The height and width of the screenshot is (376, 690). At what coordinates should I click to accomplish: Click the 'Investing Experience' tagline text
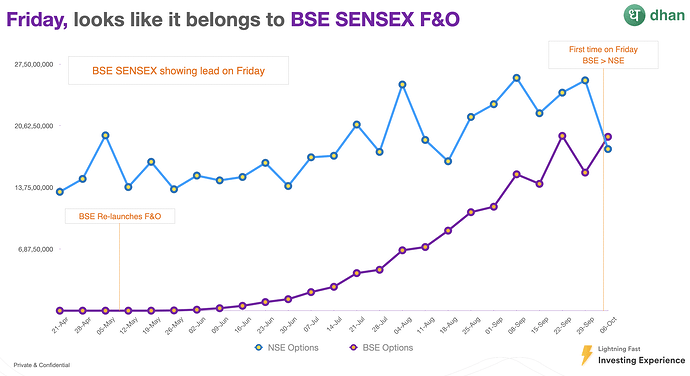[641, 360]
